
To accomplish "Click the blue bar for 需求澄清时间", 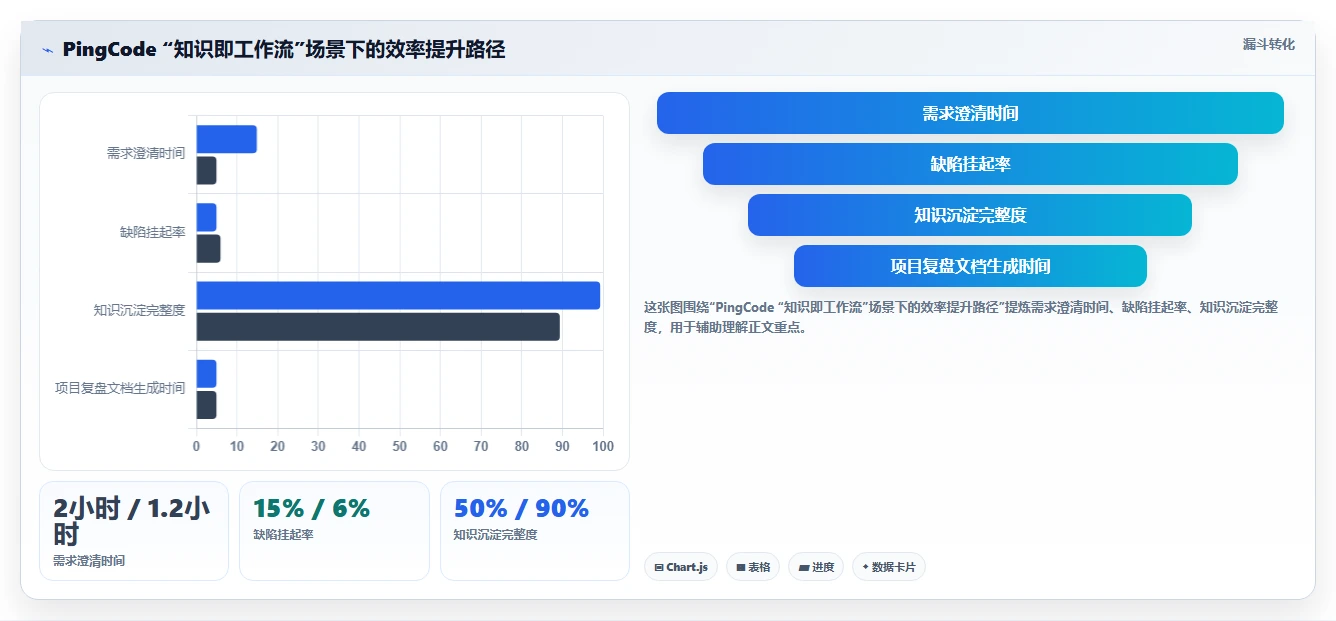I will tap(226, 139).
